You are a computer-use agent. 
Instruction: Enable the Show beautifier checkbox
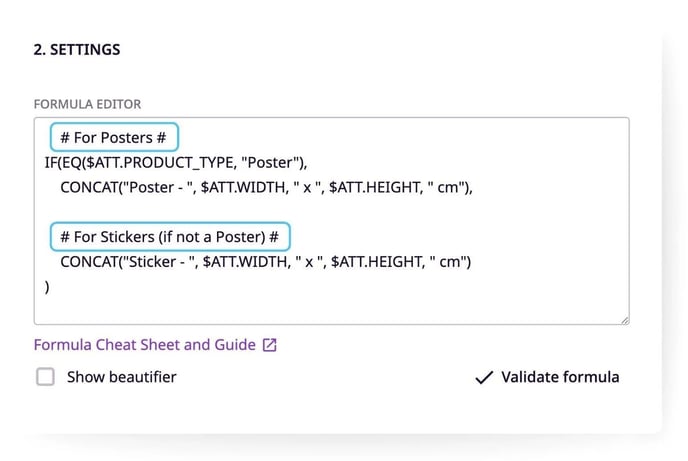[45, 377]
